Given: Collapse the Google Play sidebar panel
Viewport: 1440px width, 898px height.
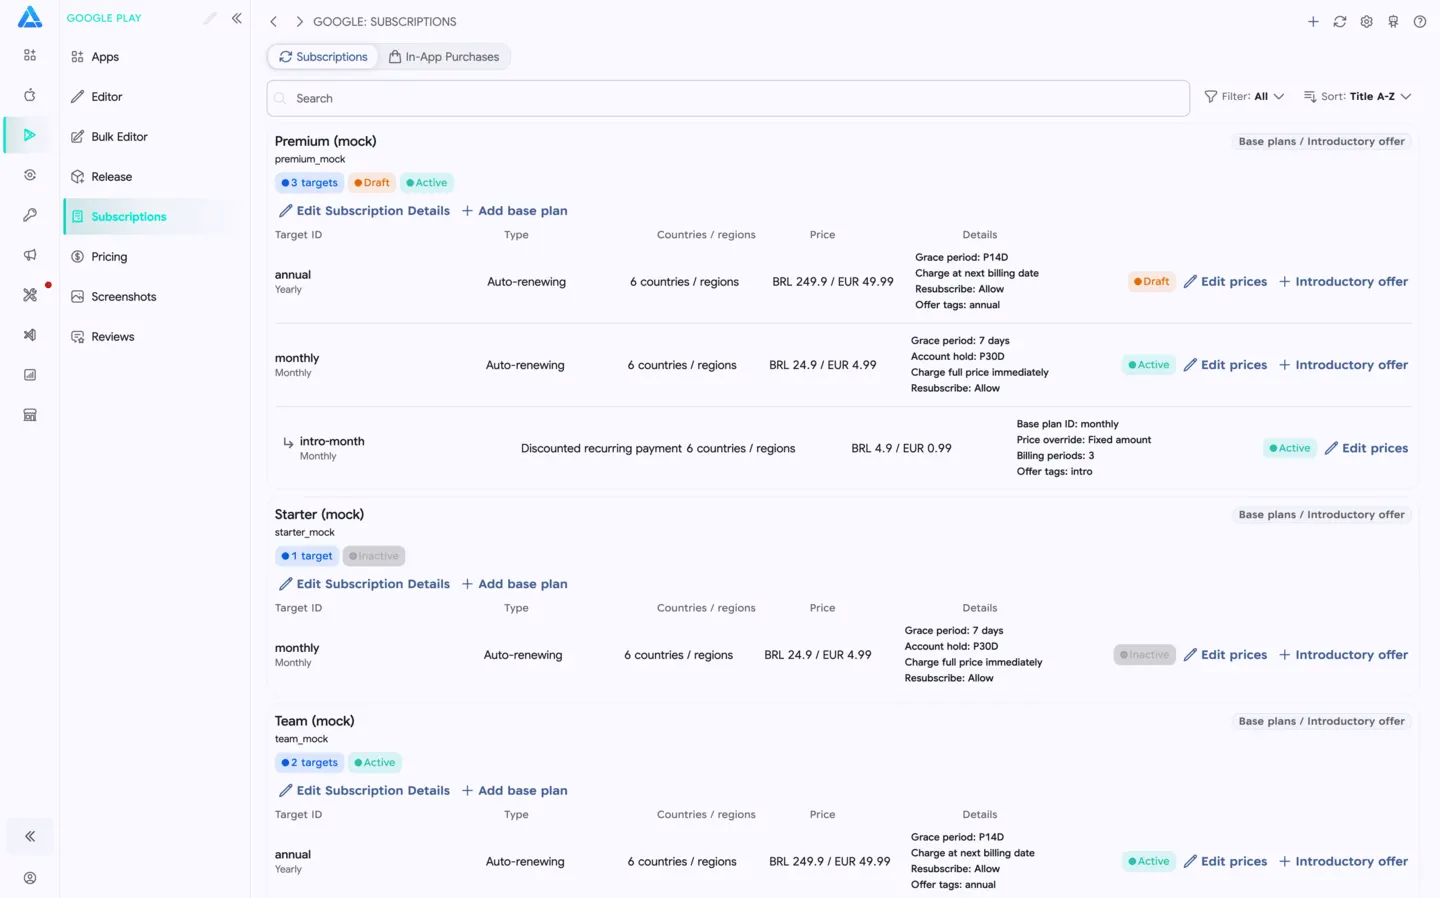Looking at the screenshot, I should pos(237,18).
